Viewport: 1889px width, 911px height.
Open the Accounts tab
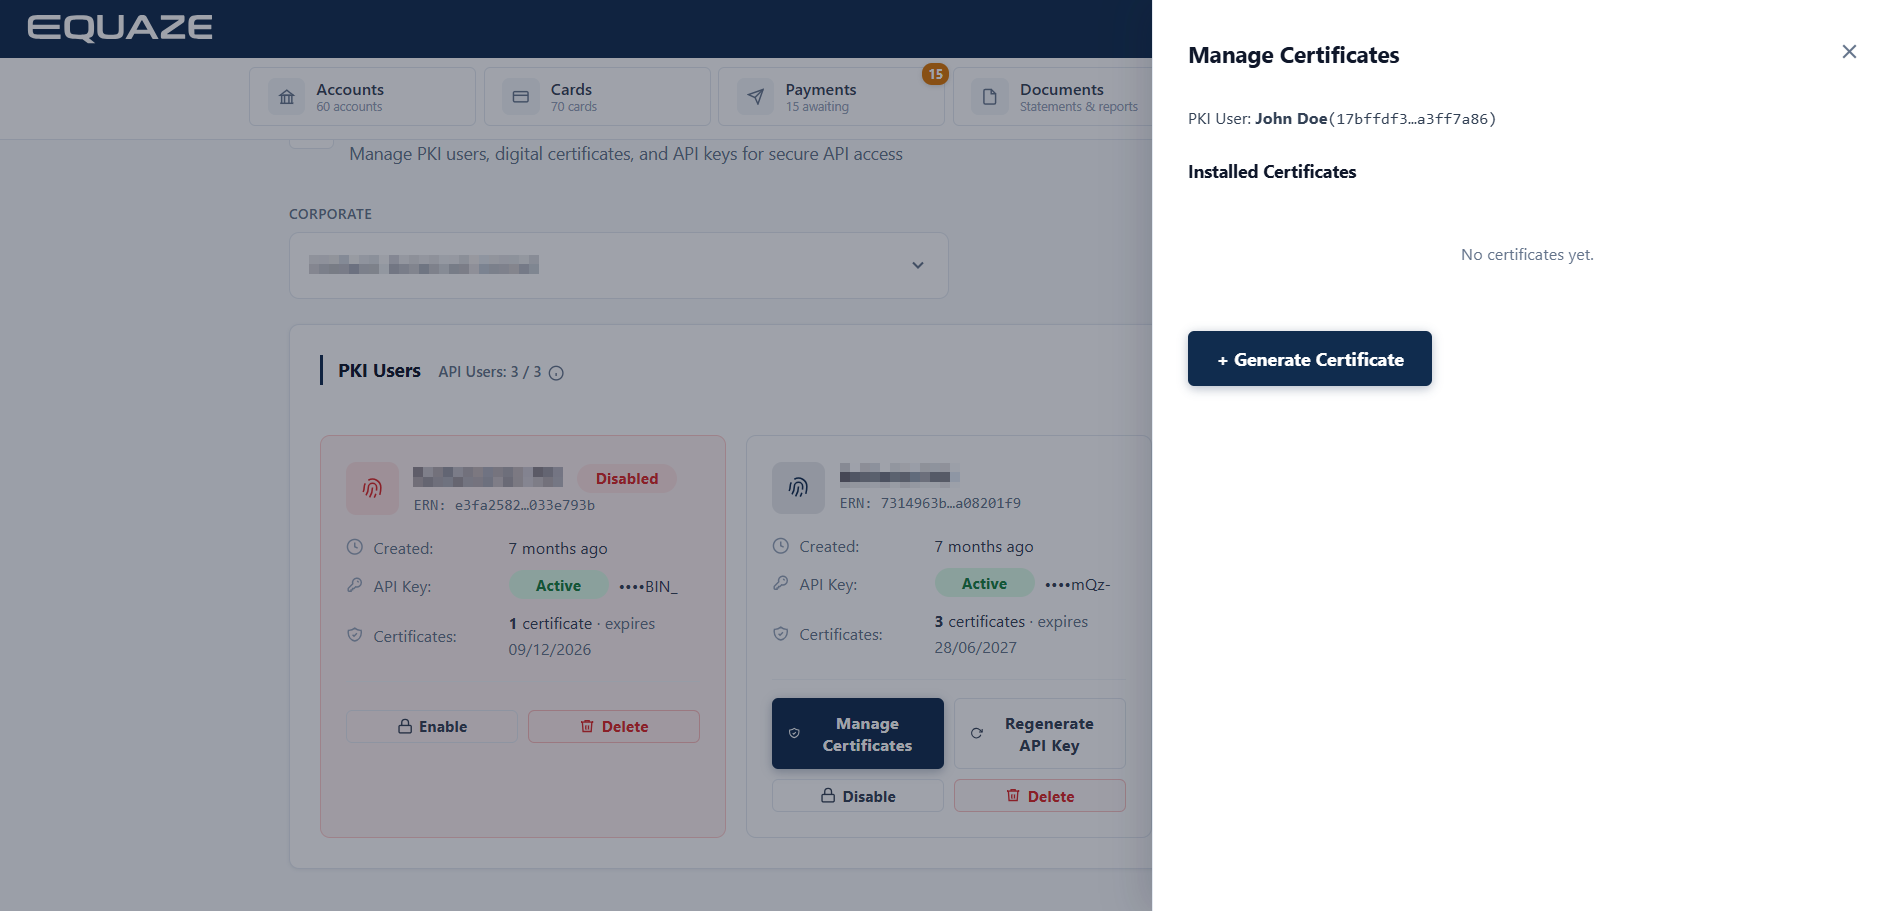[362, 97]
